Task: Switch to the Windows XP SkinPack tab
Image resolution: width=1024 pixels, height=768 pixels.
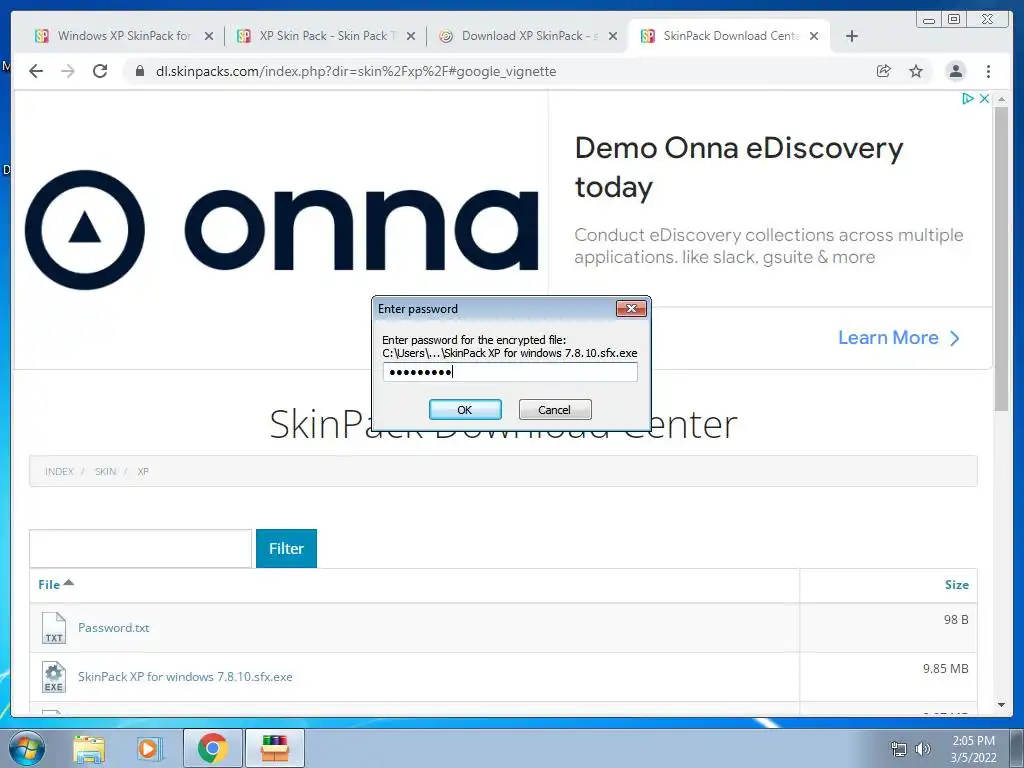Action: click(x=124, y=36)
